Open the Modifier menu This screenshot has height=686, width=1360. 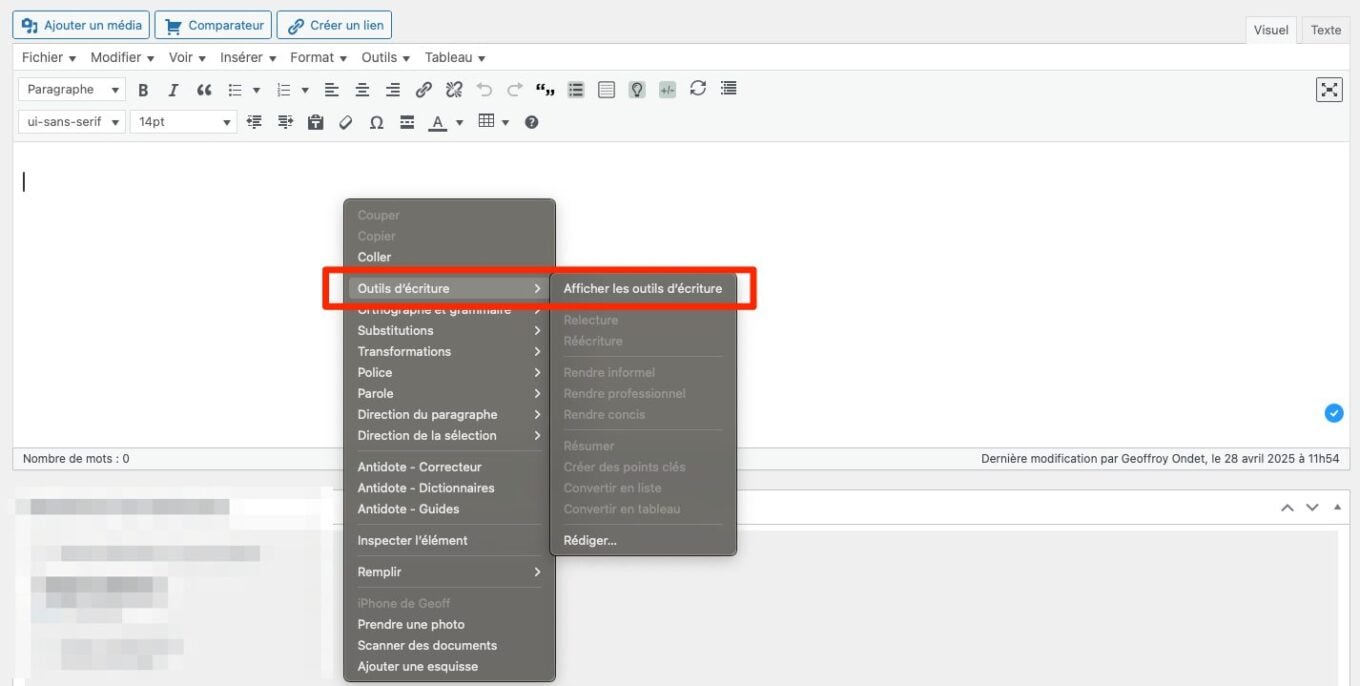122,58
